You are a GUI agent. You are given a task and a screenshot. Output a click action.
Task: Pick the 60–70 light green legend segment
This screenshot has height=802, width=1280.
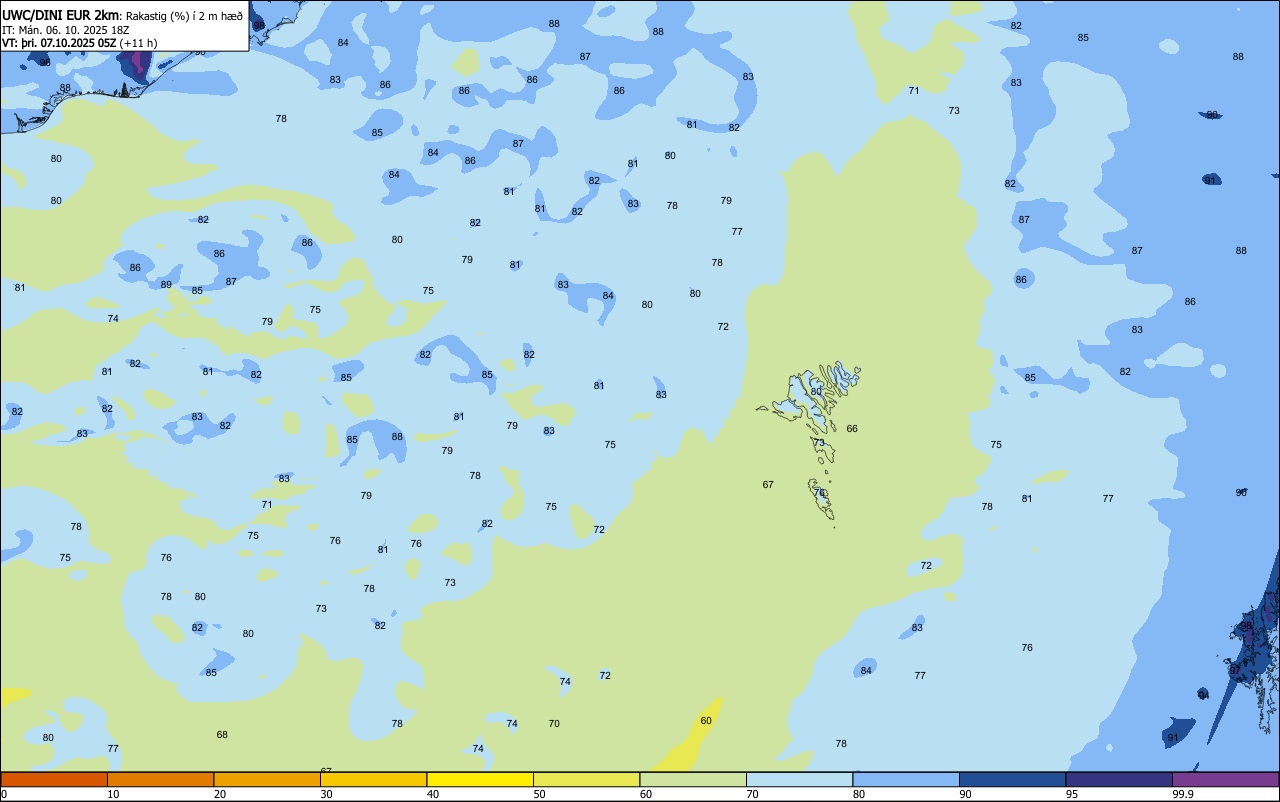tap(693, 779)
